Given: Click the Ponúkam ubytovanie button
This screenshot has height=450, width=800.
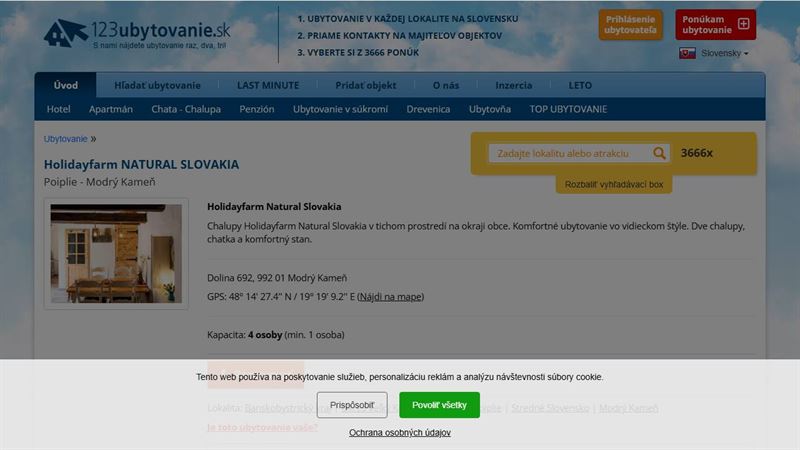Looking at the screenshot, I should 715,24.
